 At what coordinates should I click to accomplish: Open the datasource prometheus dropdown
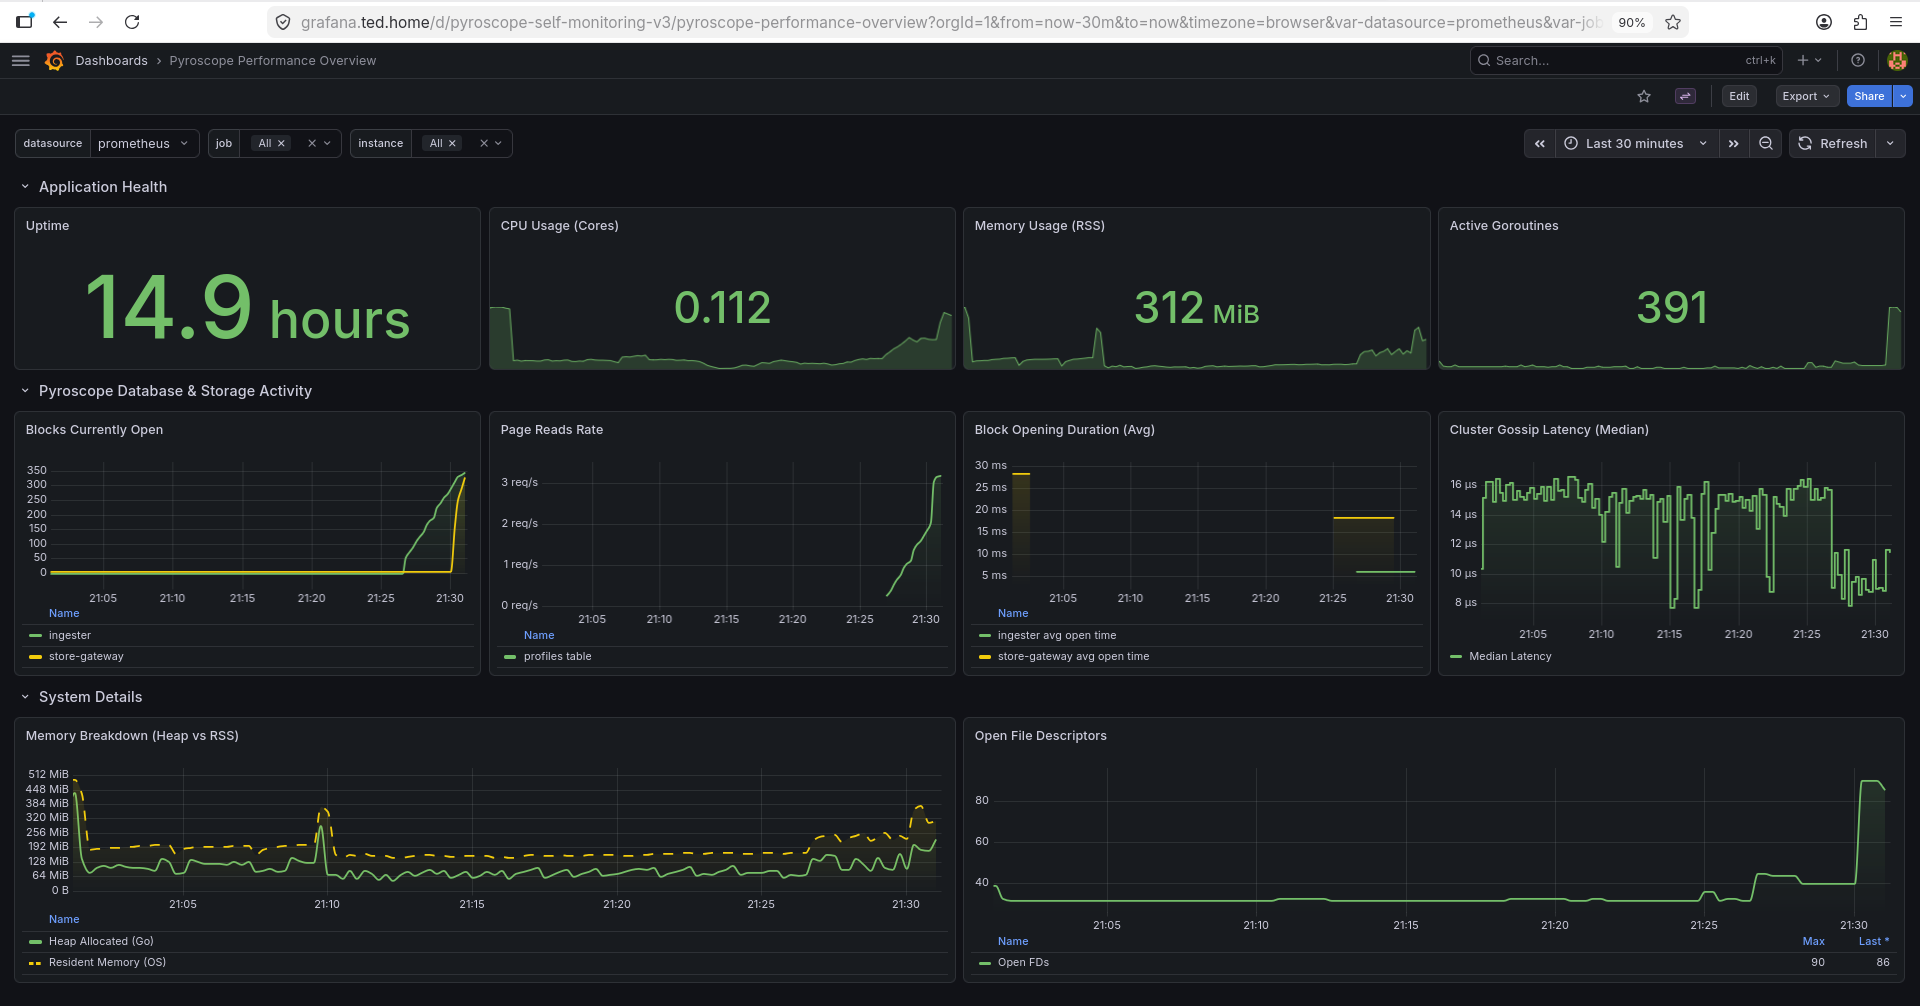pyautogui.click(x=144, y=144)
